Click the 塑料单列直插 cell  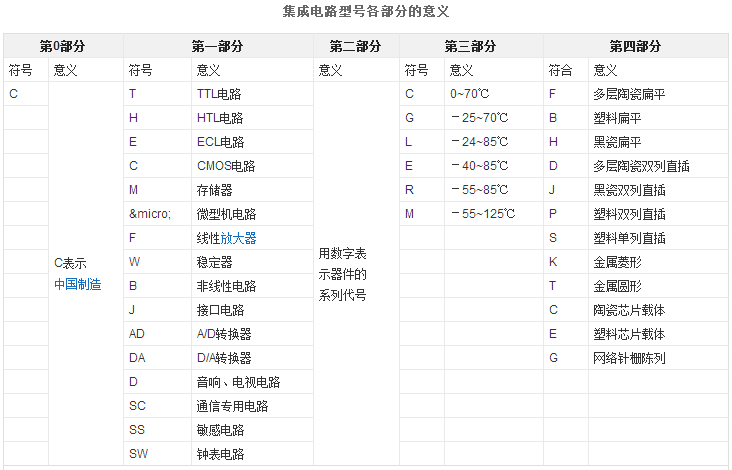pos(658,238)
